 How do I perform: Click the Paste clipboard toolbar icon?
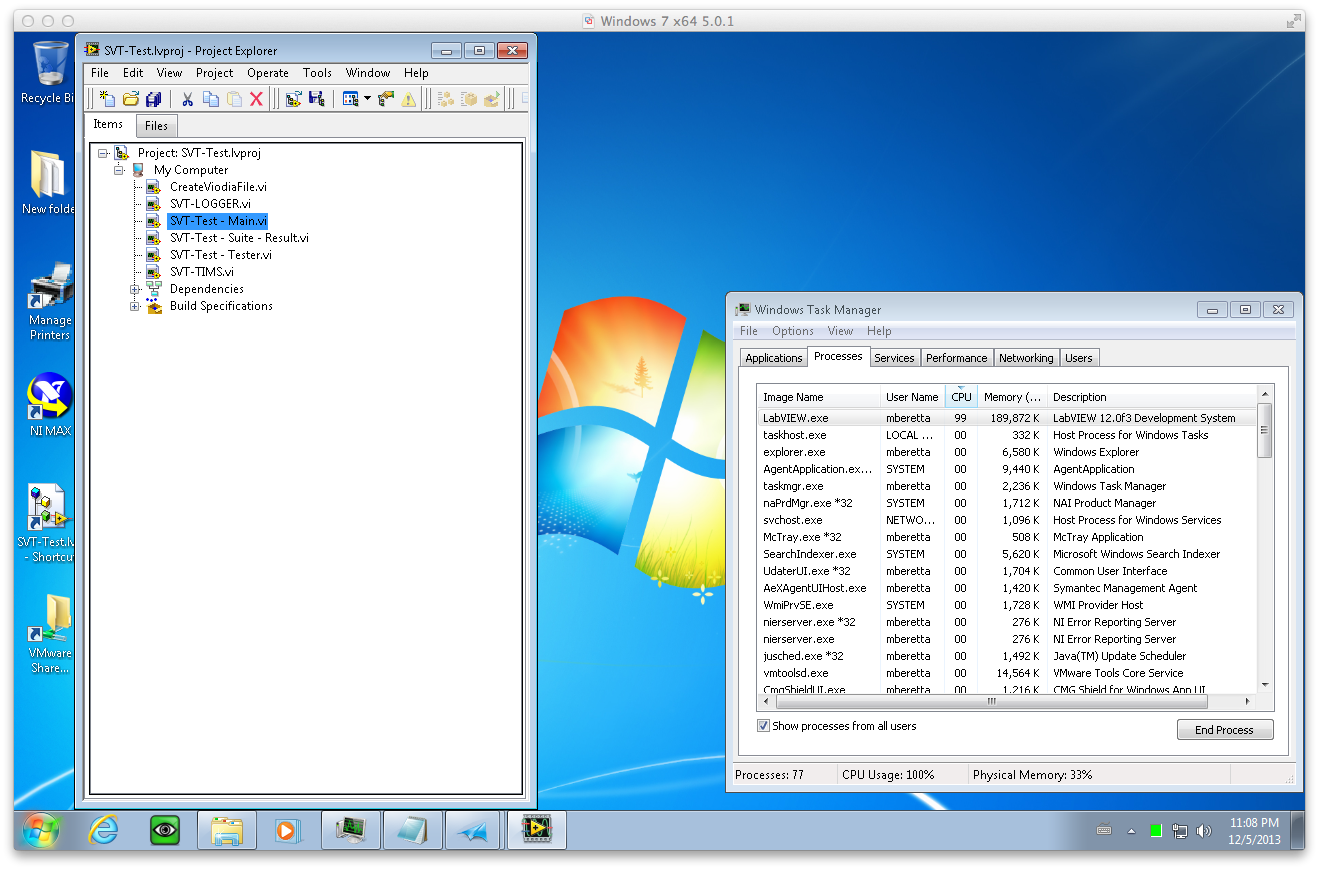point(233,98)
